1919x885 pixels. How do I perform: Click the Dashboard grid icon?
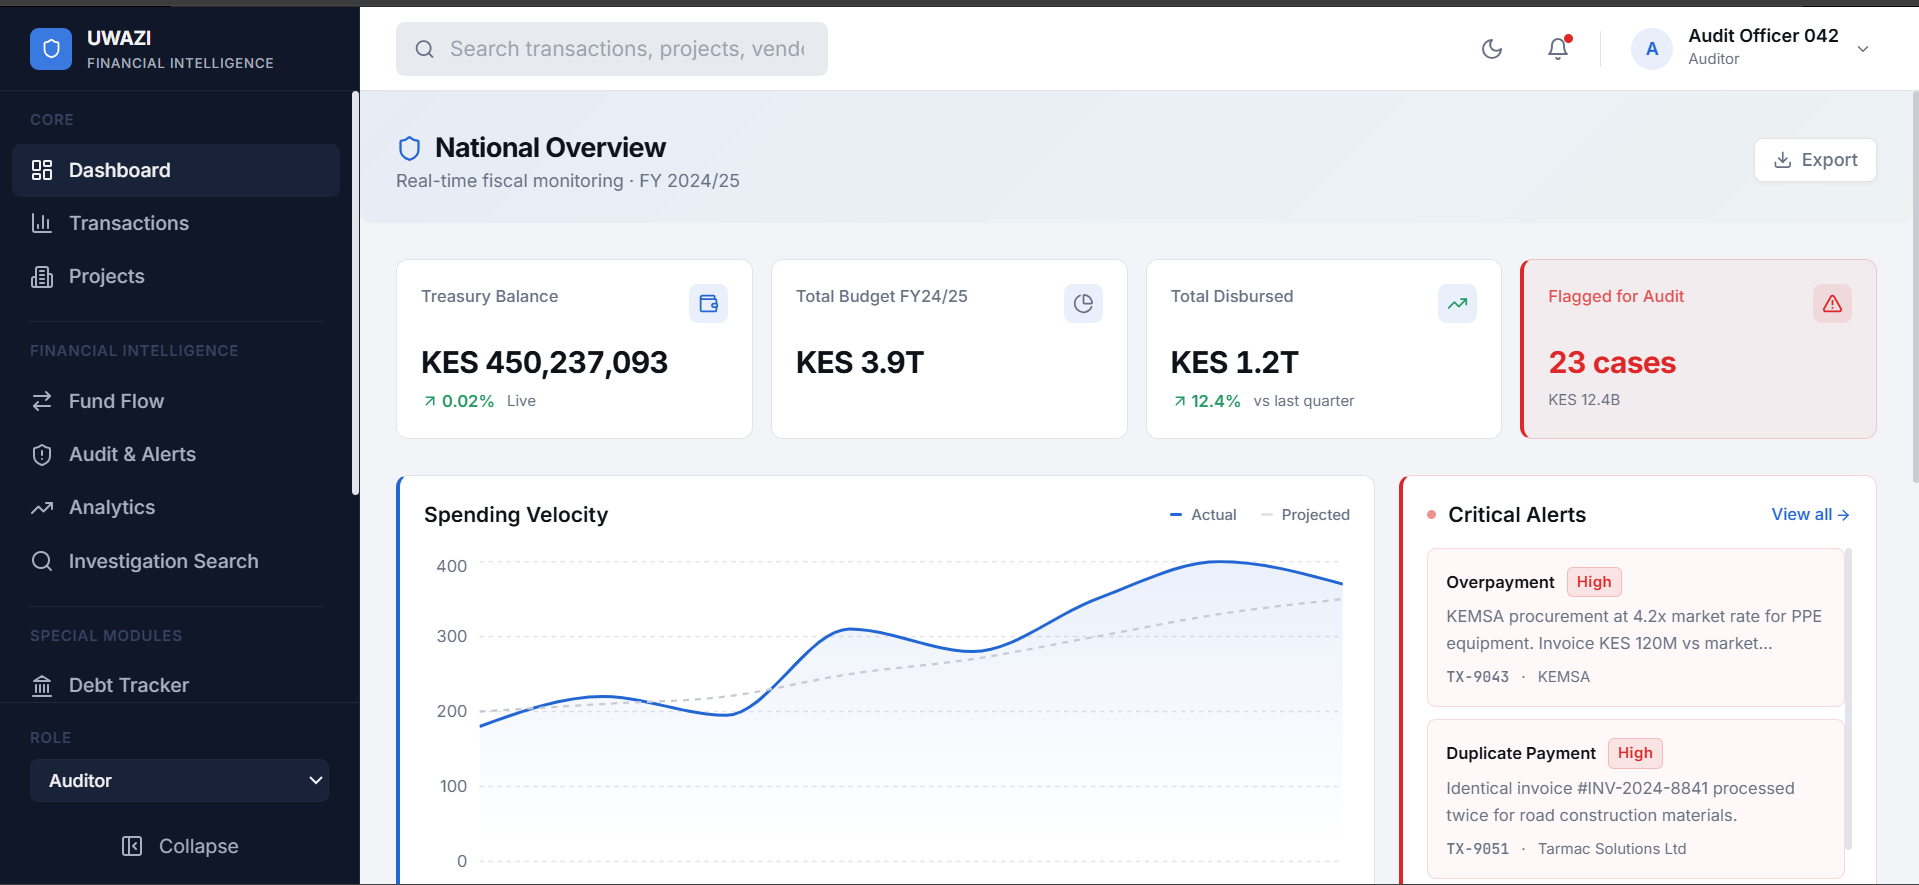(42, 170)
